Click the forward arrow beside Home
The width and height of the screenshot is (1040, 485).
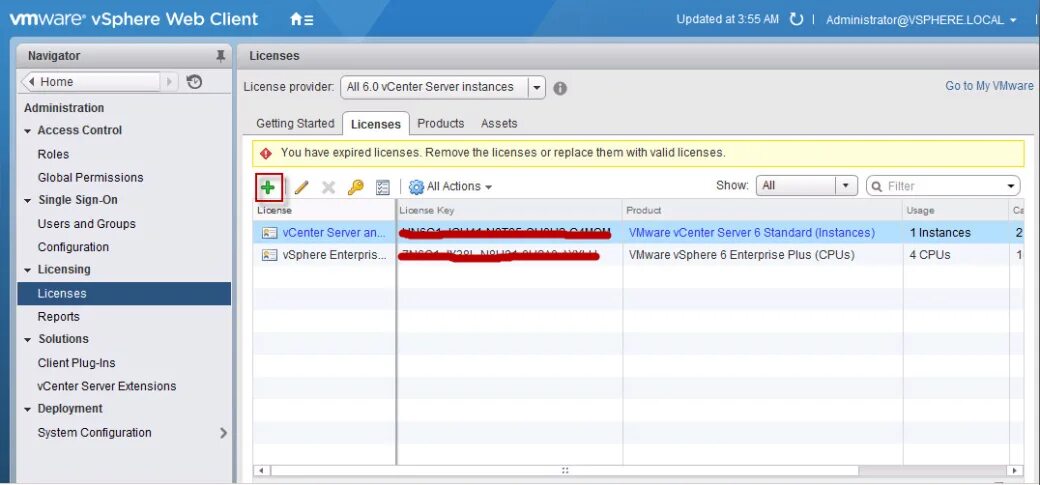[x=169, y=82]
